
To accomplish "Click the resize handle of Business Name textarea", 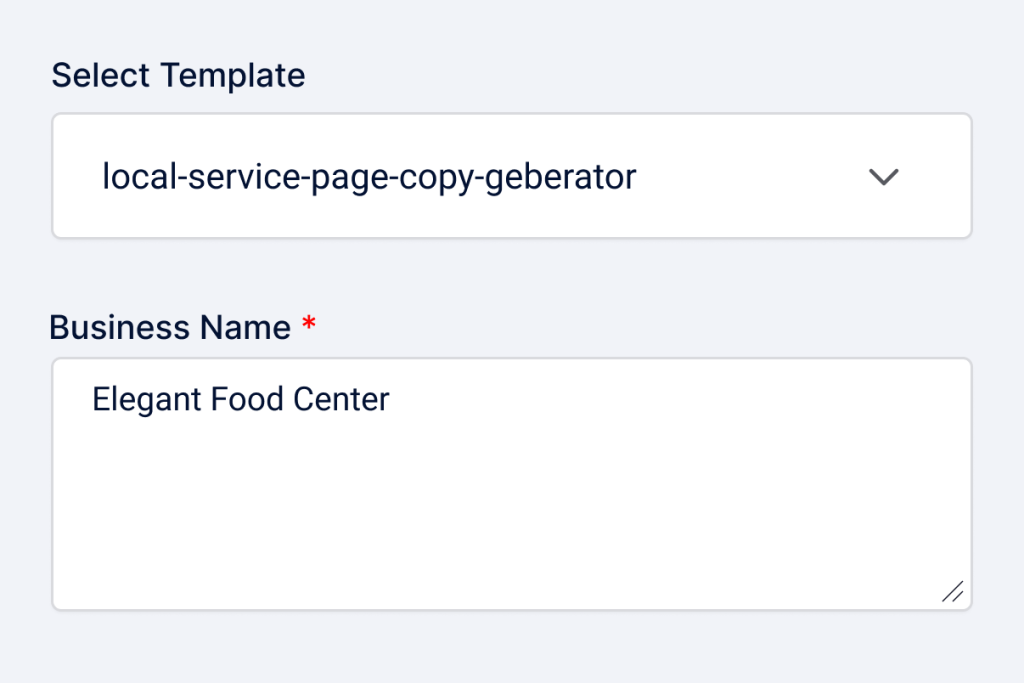I will click(953, 591).
